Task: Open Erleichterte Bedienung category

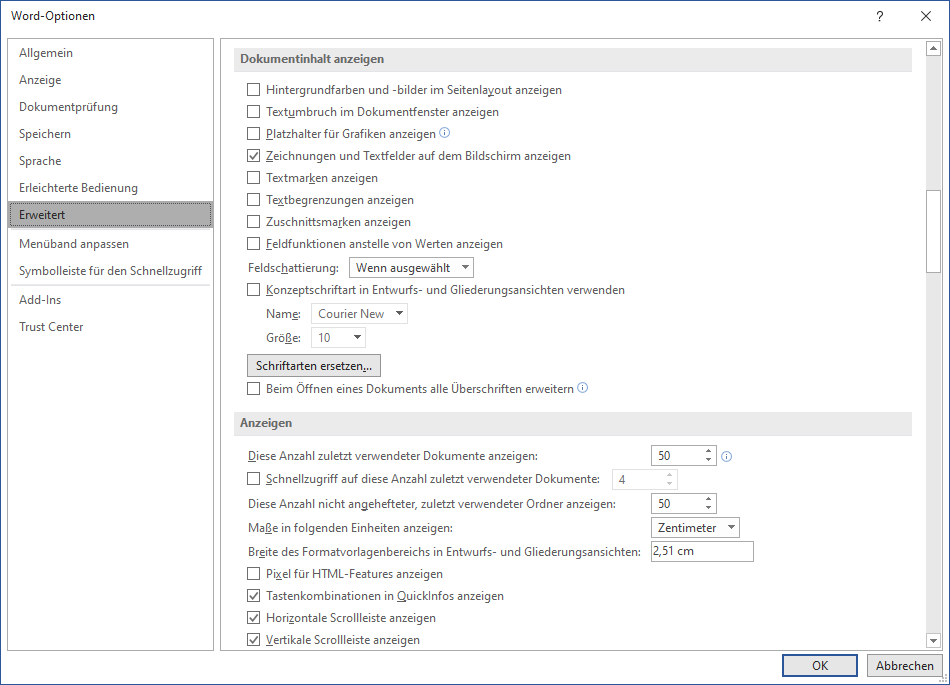Action: click(x=110, y=188)
